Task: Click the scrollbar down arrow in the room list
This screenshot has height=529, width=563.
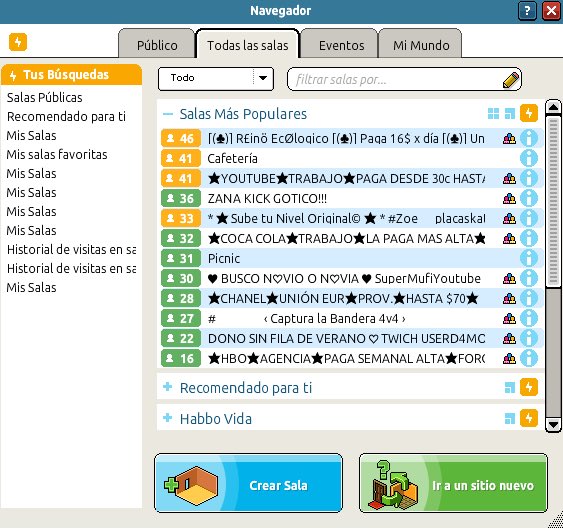Action: [x=553, y=425]
